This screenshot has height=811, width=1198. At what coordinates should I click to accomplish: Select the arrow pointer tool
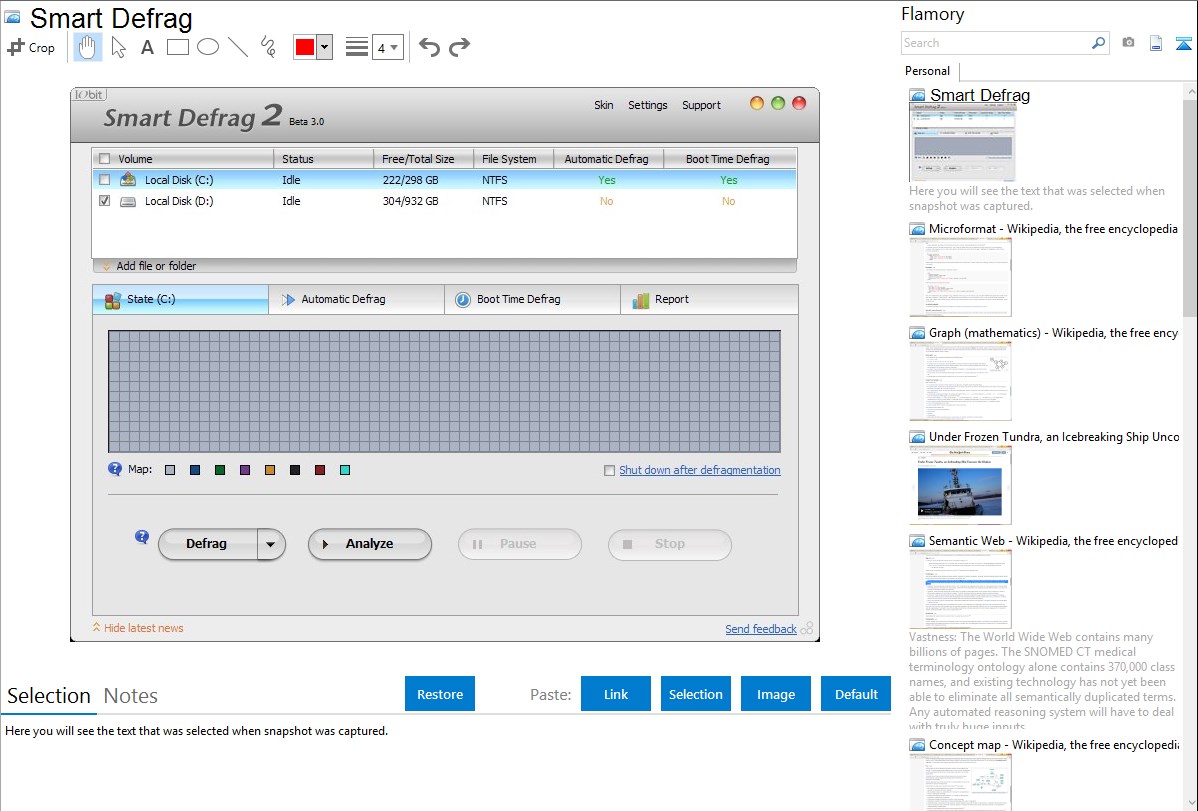[x=118, y=47]
